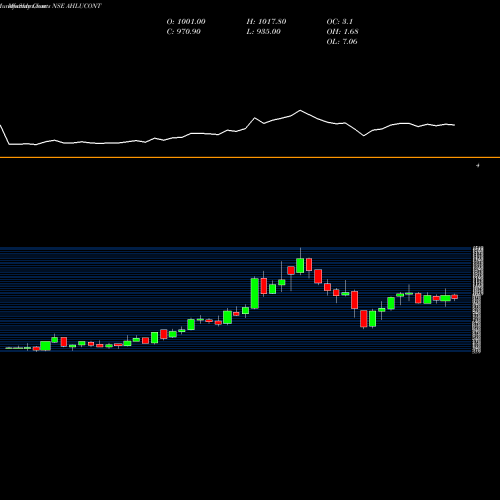The image size is (500, 500).
Task: Select the low price L: 935.00
Action: click(x=264, y=32)
